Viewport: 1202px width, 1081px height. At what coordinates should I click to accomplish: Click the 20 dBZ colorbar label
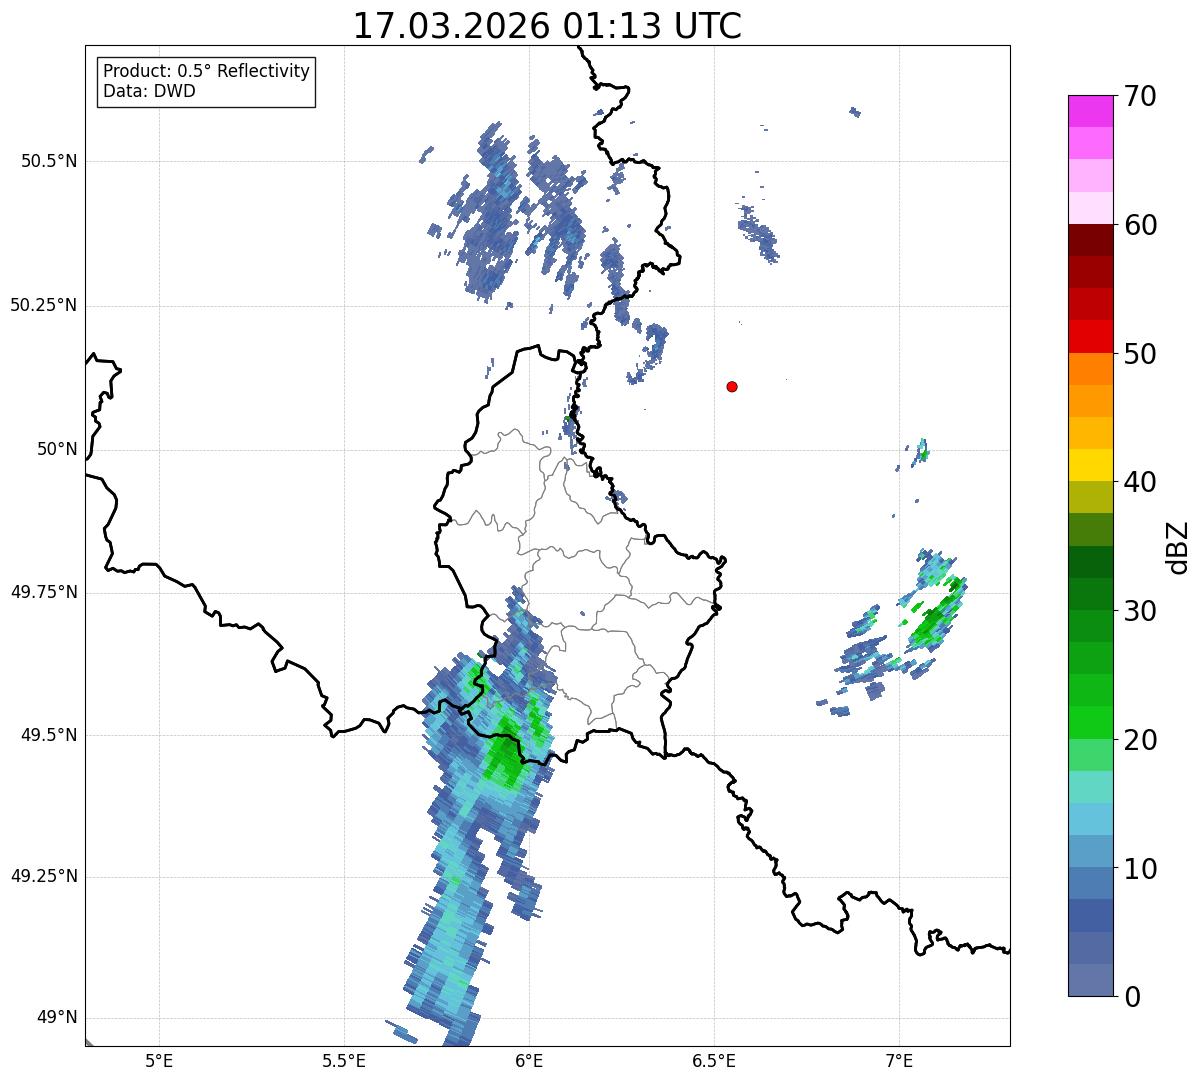click(x=1139, y=740)
